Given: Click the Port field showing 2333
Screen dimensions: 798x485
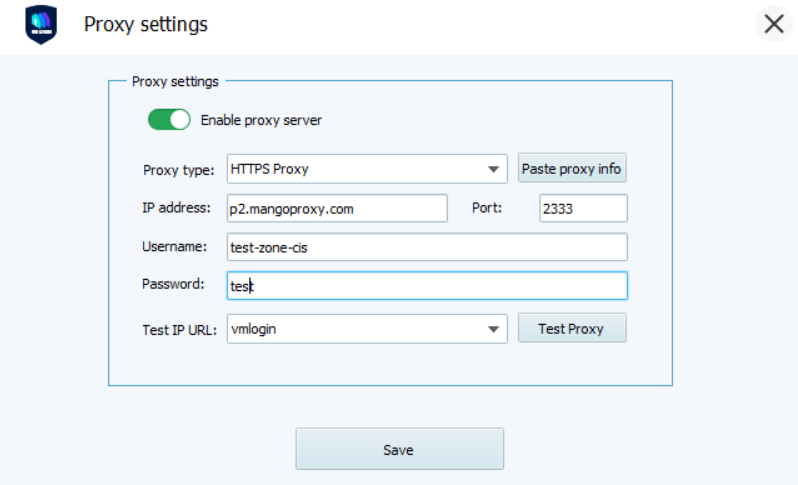Looking at the screenshot, I should tap(582, 209).
